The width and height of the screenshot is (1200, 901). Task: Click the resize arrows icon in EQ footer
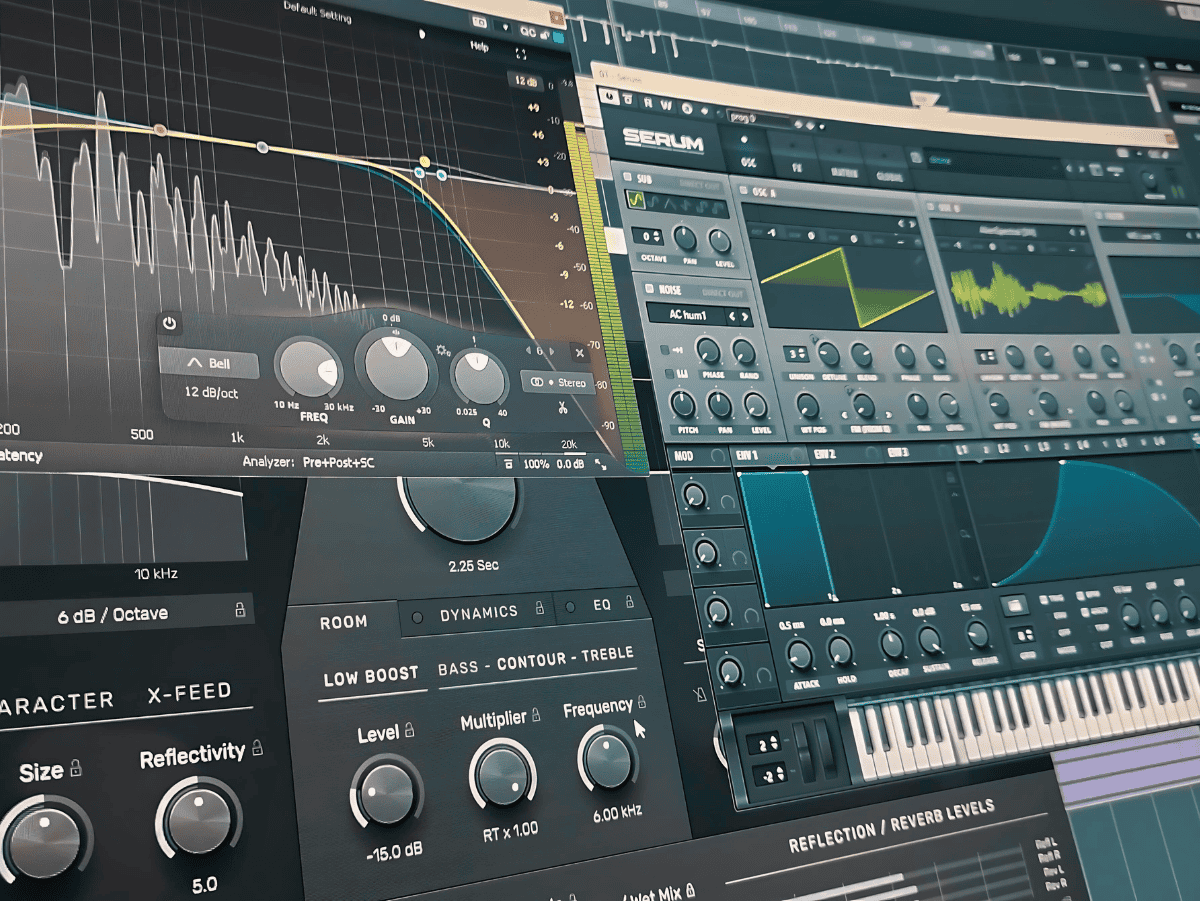pyautogui.click(x=601, y=464)
